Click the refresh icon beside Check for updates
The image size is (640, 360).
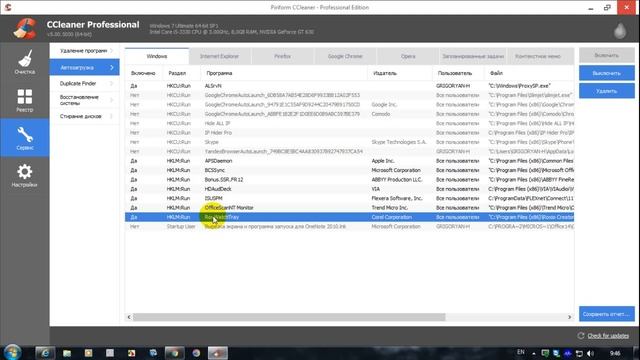(581, 336)
